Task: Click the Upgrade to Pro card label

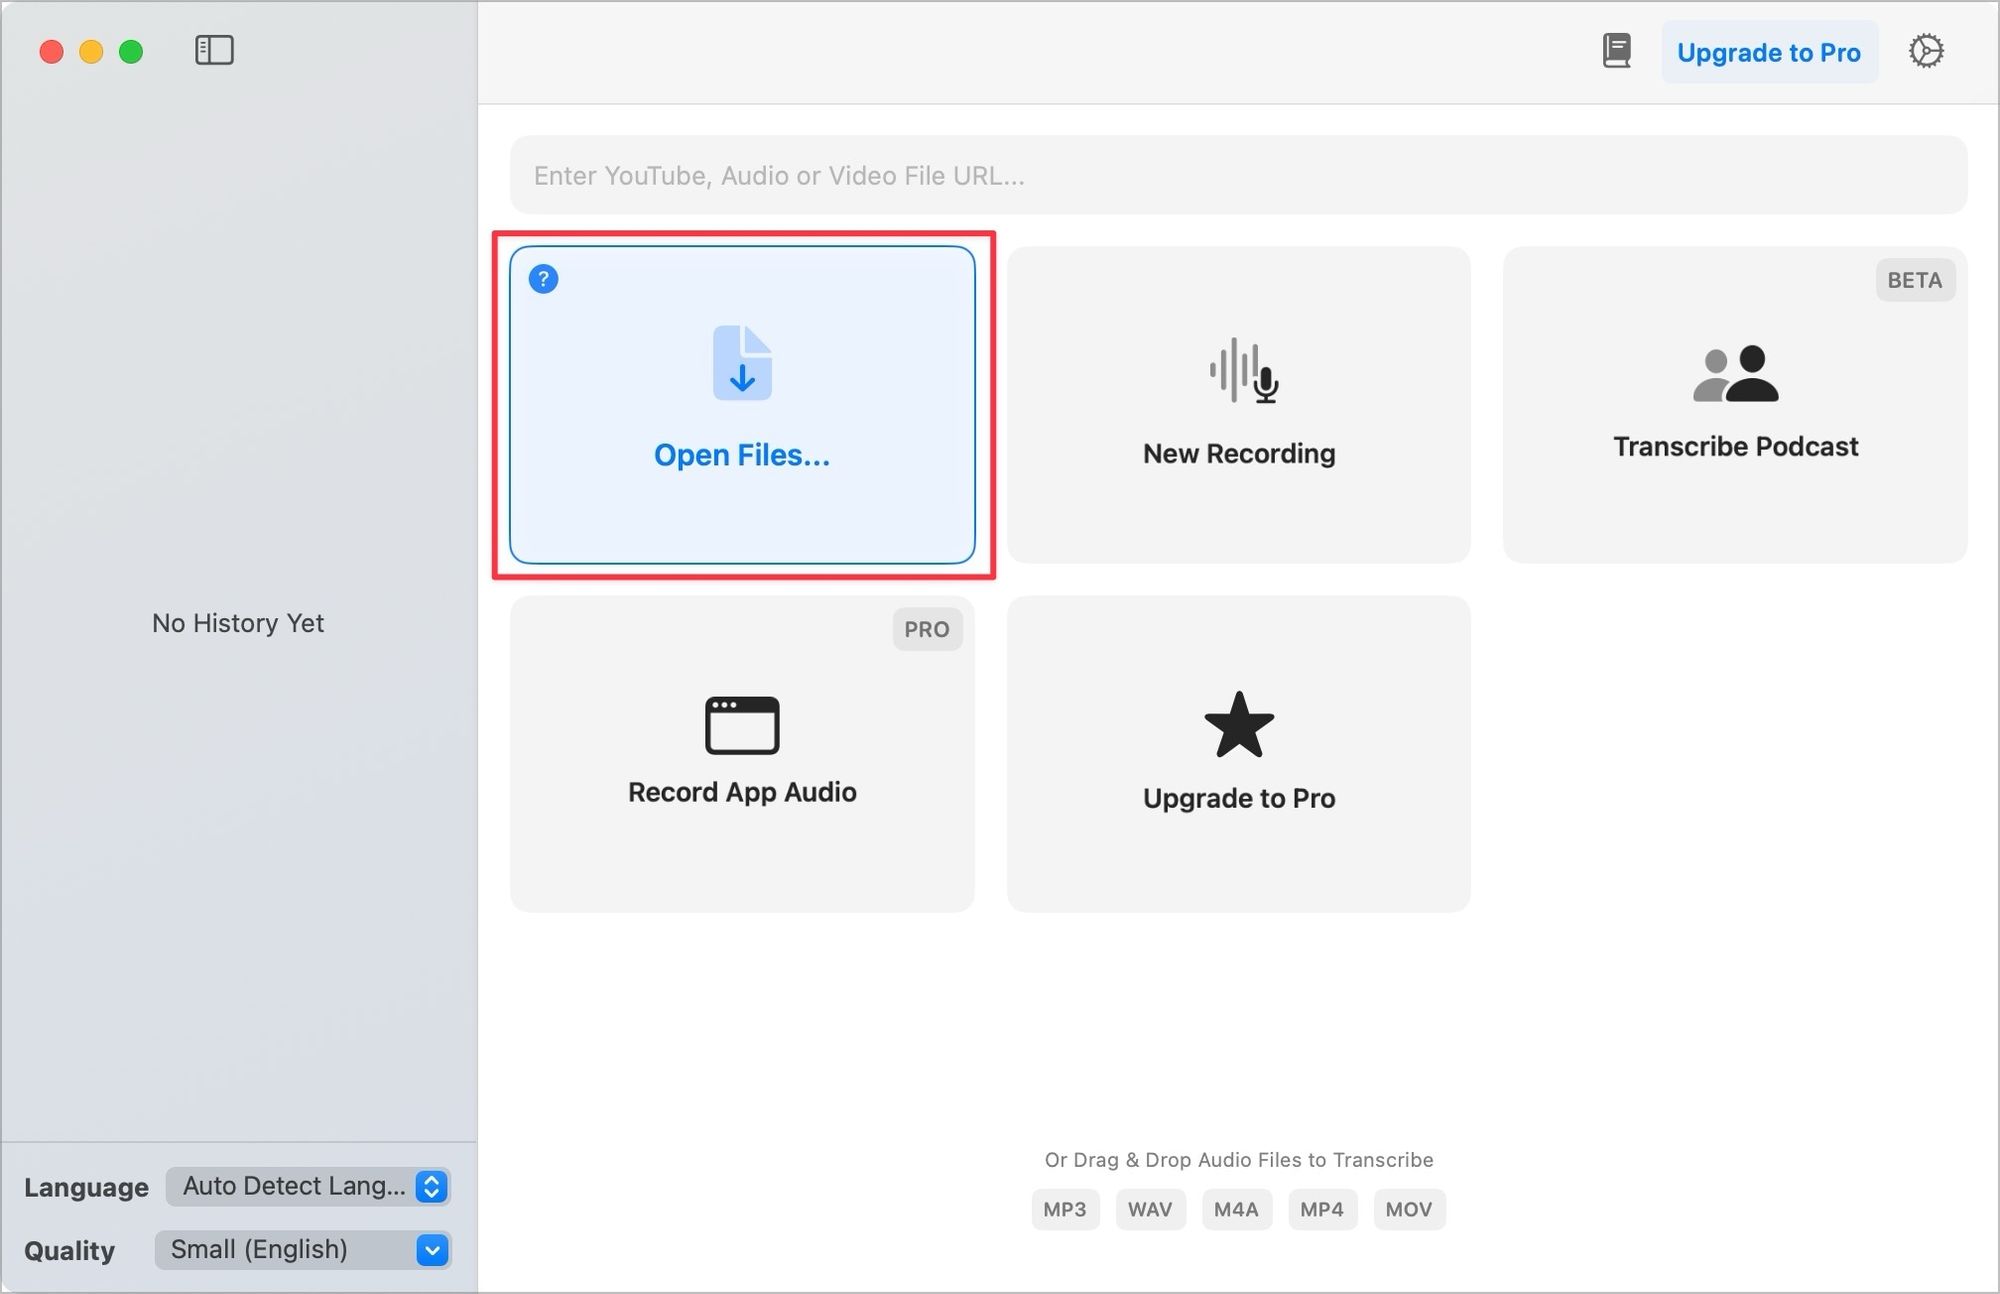Action: 1239,798
